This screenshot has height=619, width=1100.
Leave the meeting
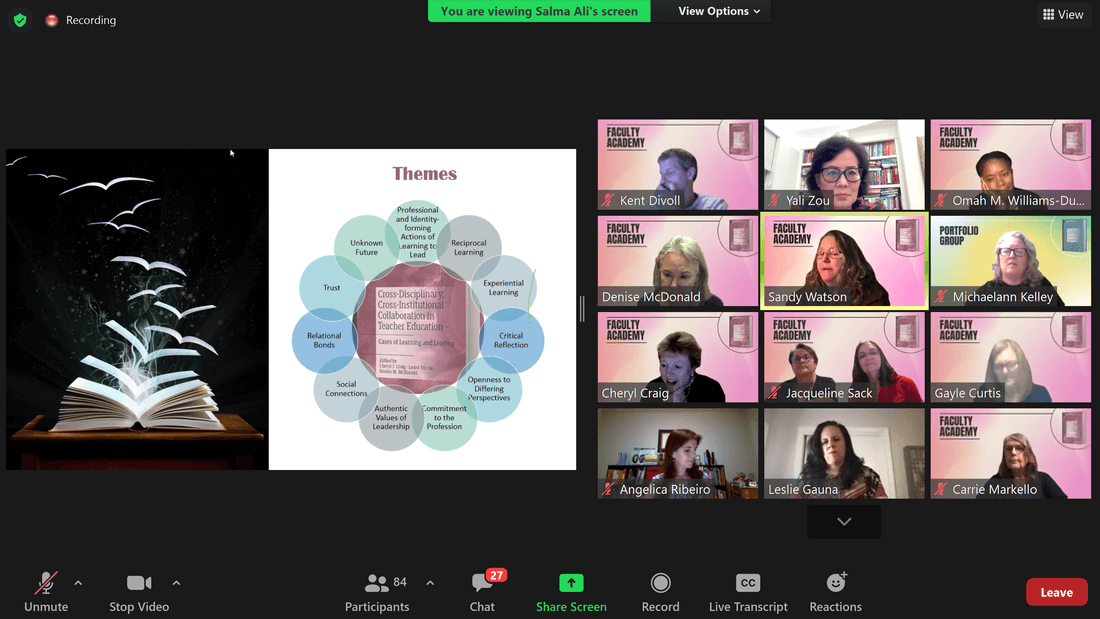tap(1056, 592)
